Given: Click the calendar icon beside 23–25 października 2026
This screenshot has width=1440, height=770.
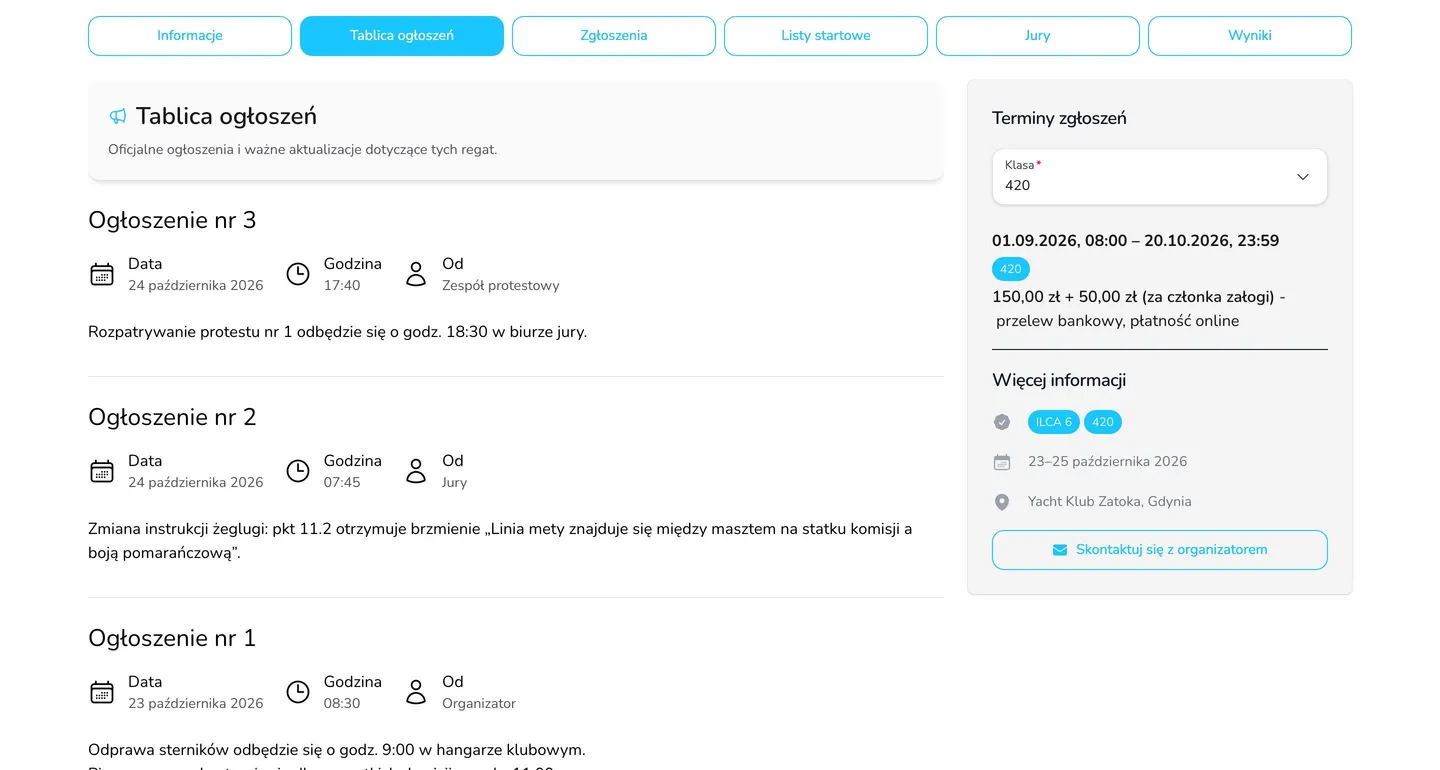Looking at the screenshot, I should 1002,462.
